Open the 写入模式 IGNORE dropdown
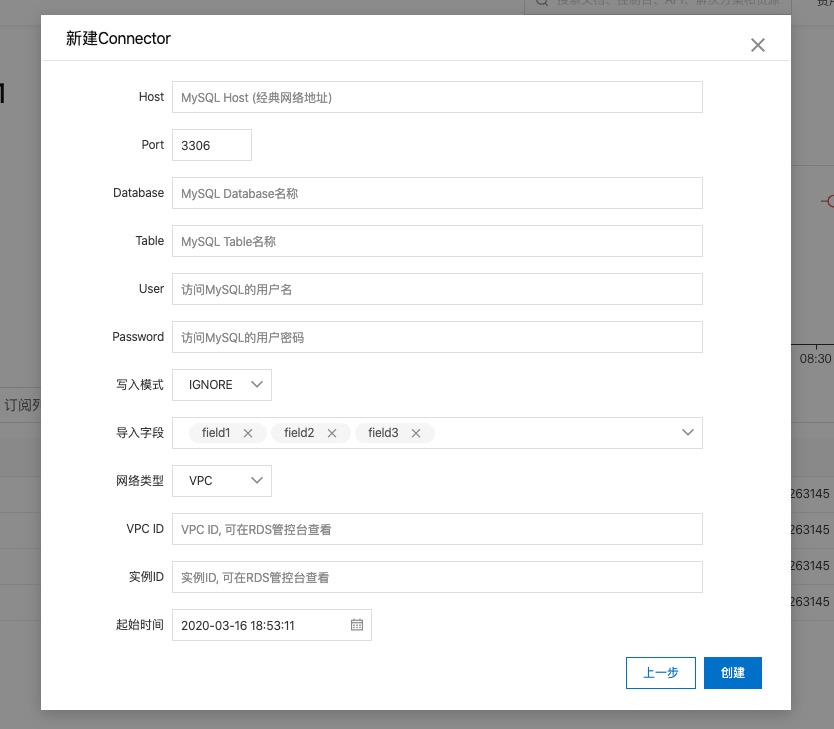The width and height of the screenshot is (834, 729). [222, 385]
